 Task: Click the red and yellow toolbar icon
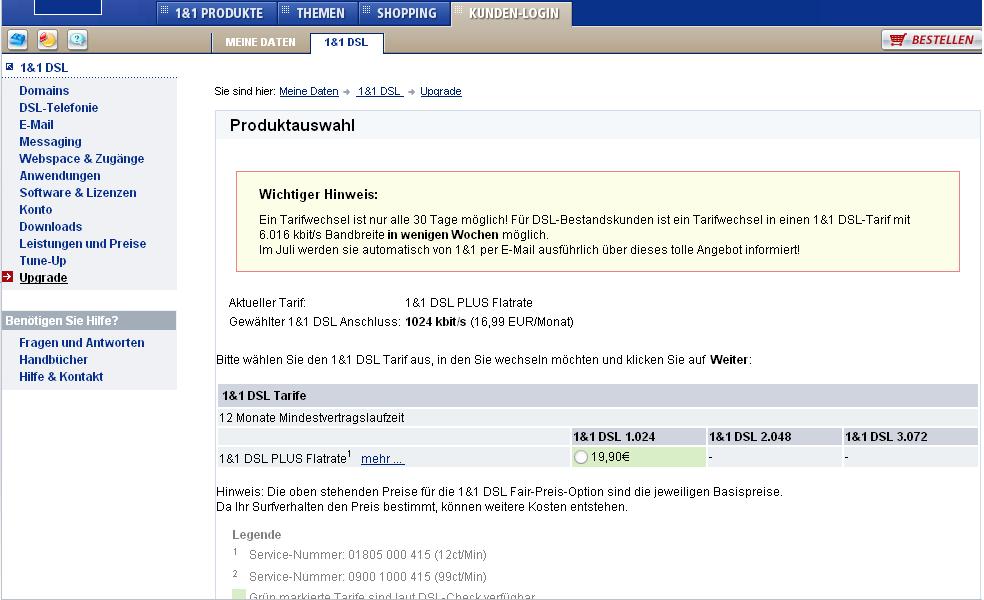coord(48,40)
